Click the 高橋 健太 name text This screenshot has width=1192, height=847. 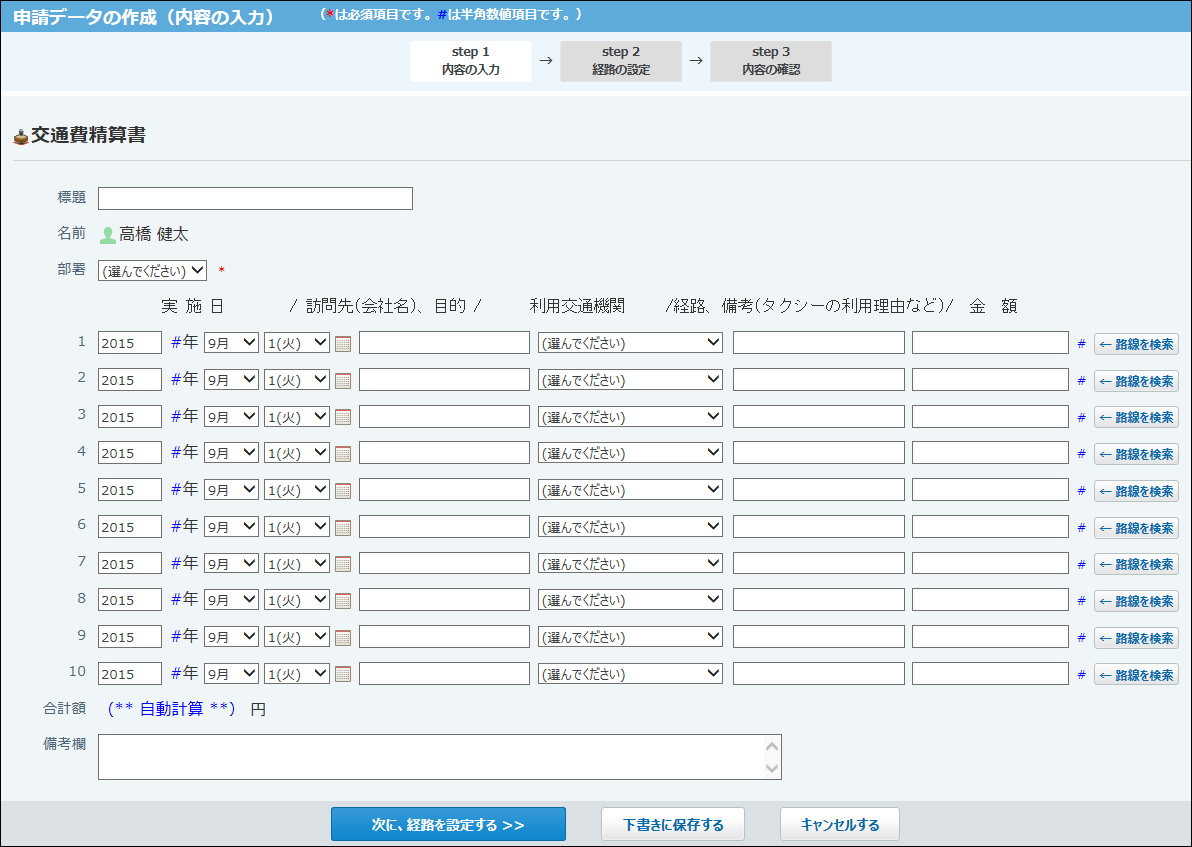point(154,234)
